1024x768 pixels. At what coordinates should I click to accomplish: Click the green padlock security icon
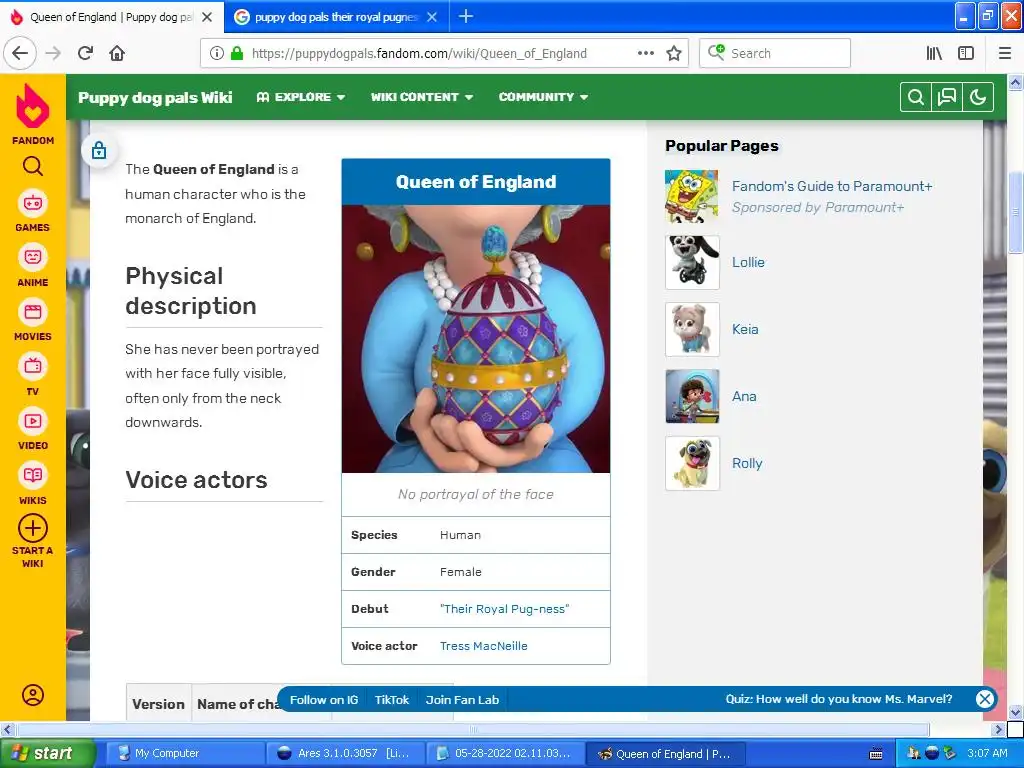(237, 54)
